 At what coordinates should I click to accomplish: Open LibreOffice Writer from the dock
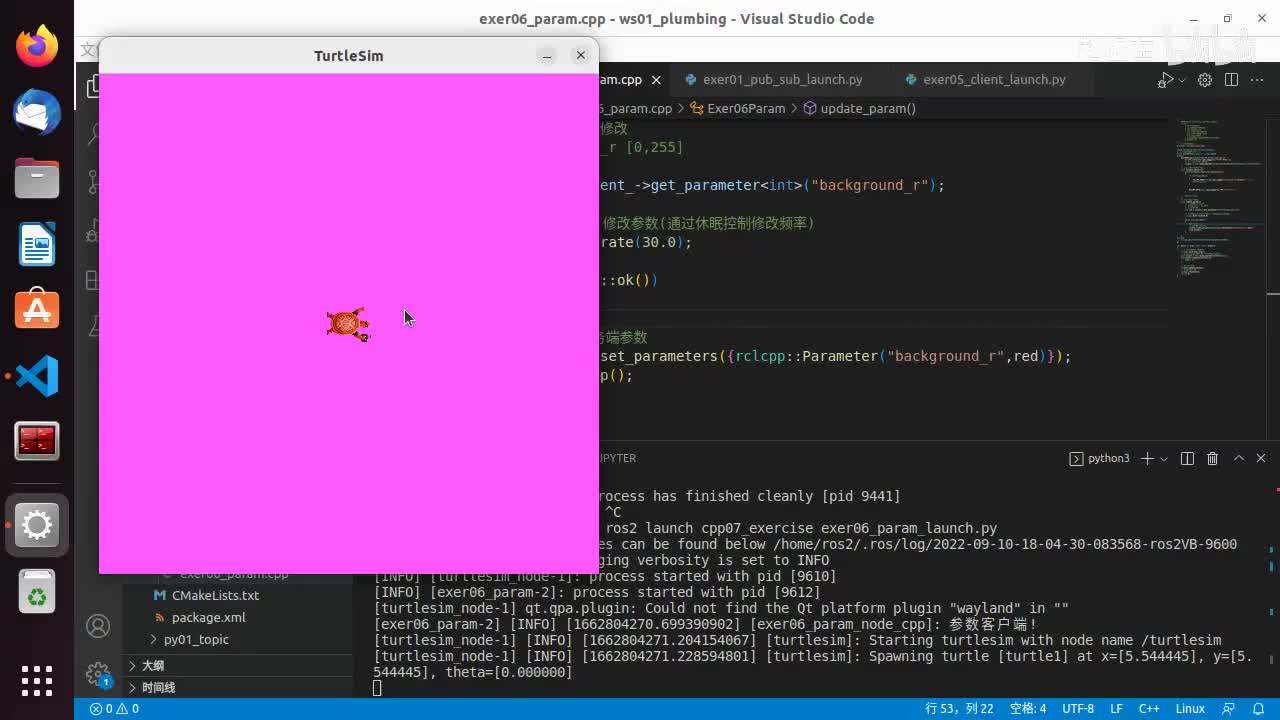point(37,244)
